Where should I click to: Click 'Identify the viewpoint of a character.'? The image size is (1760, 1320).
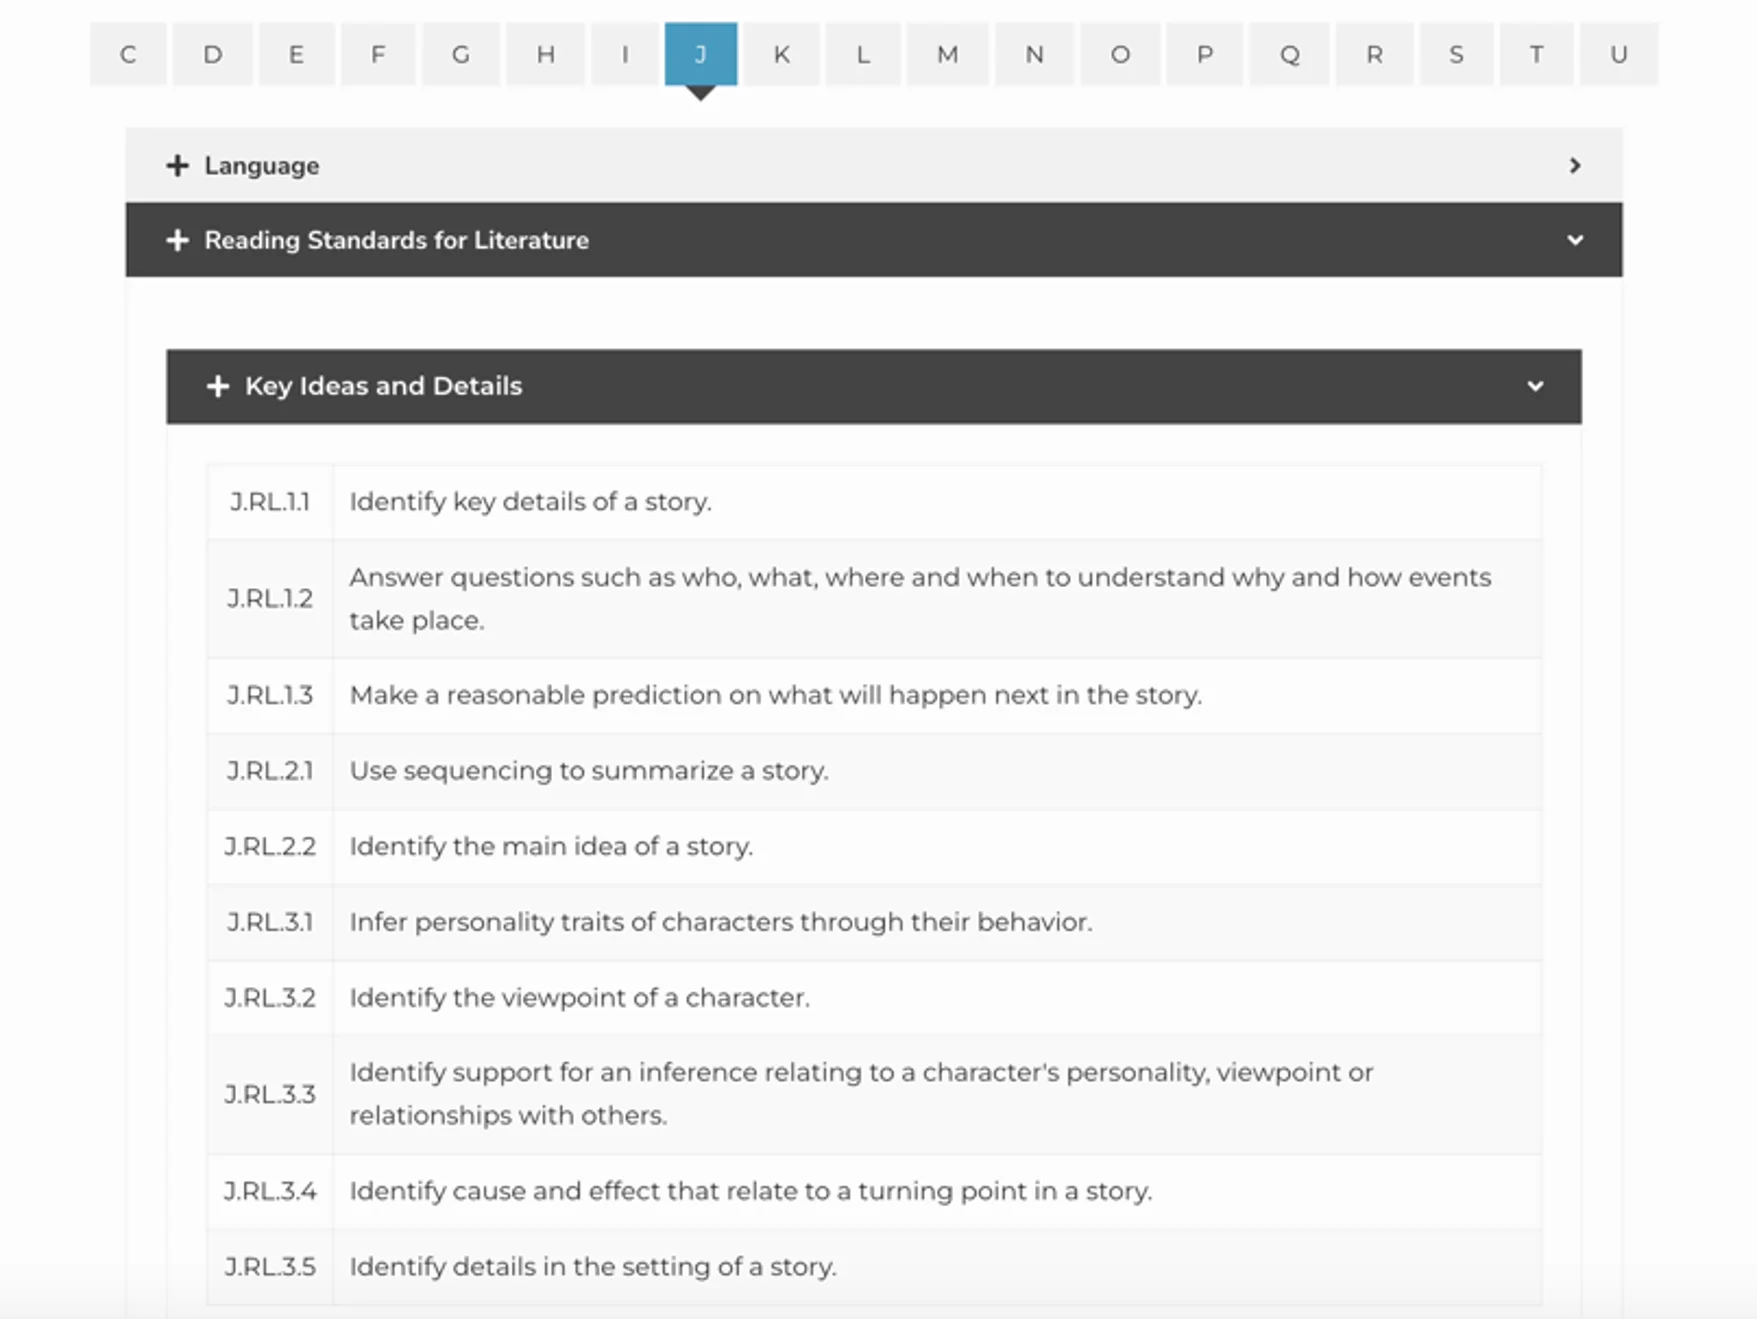[x=579, y=998]
